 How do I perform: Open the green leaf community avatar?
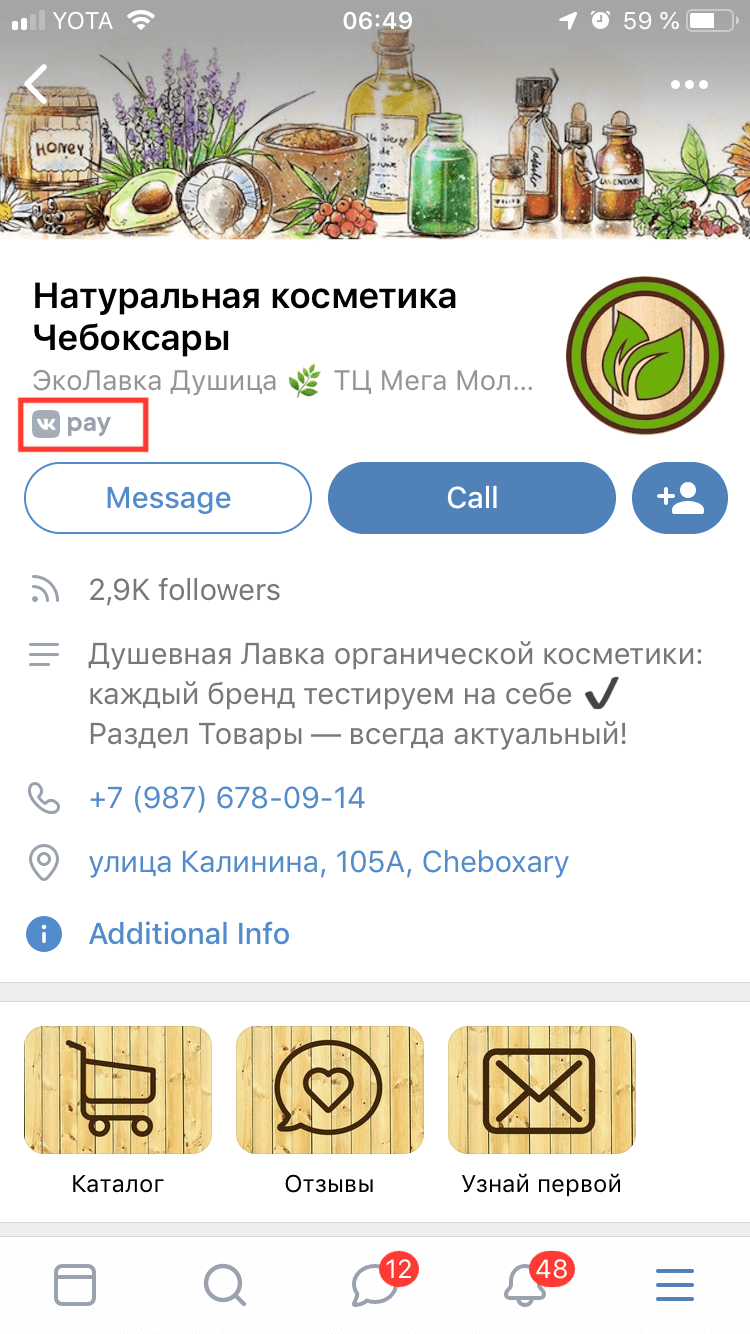[x=645, y=355]
